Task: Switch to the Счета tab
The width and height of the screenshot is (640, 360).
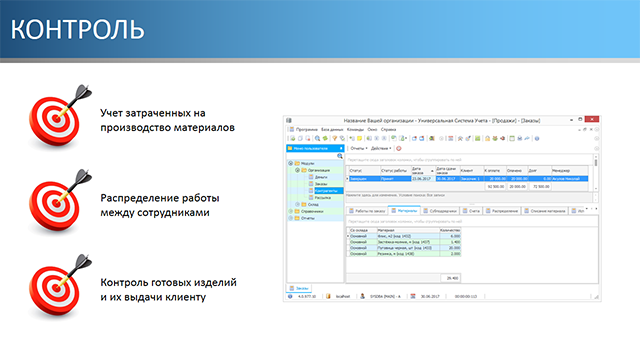Action: pyautogui.click(x=471, y=211)
